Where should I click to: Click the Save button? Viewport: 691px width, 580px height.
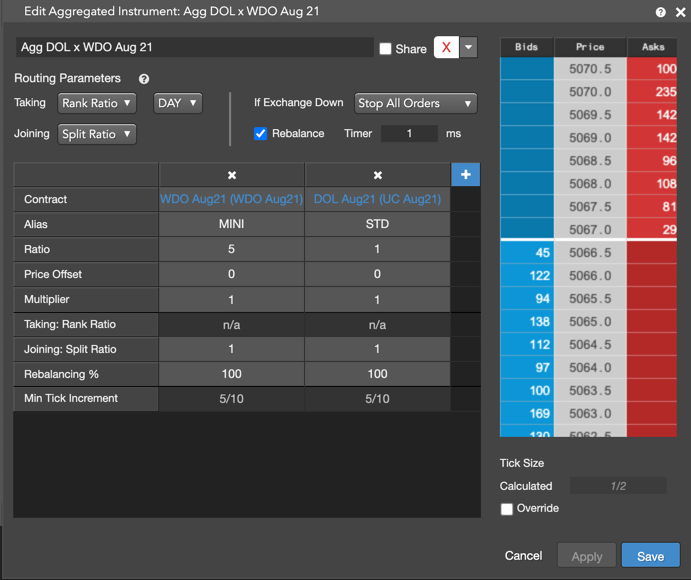[x=650, y=556]
